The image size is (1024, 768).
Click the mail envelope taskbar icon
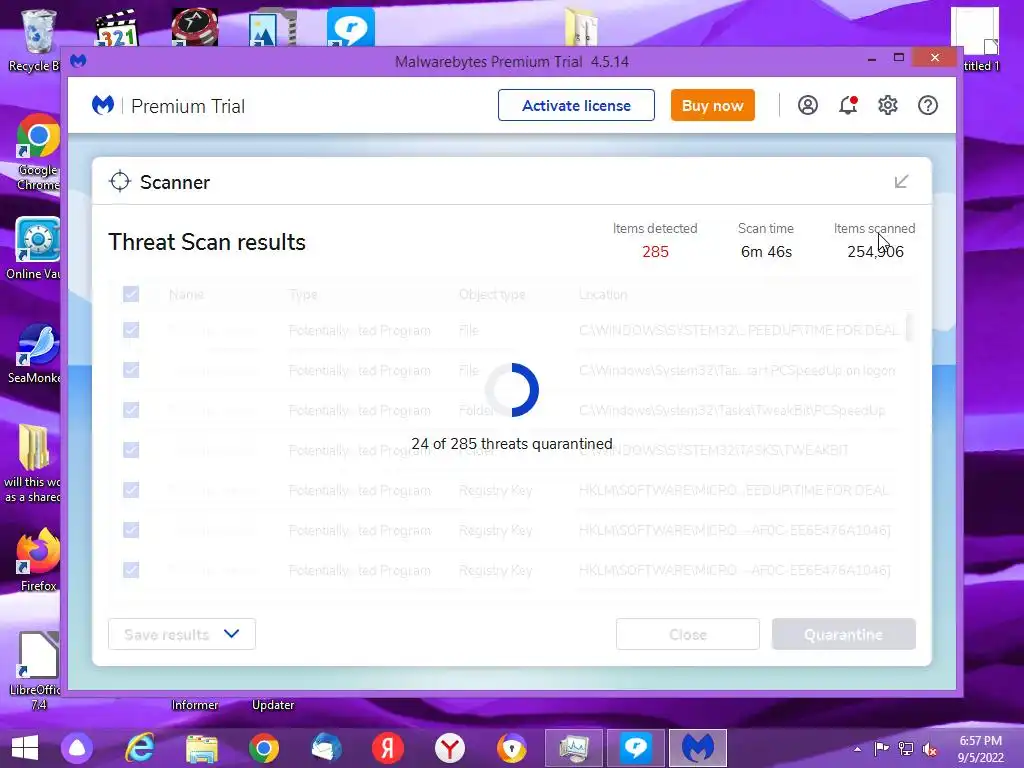[x=326, y=748]
